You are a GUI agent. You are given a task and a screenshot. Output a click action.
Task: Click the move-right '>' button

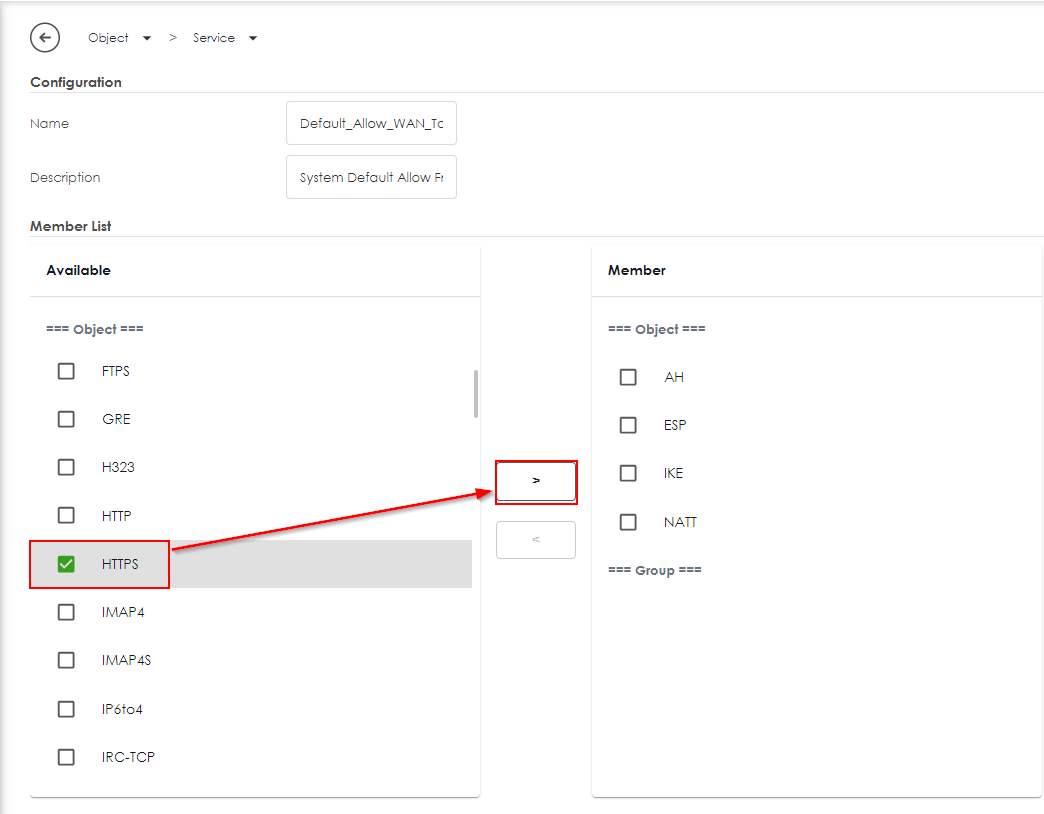(x=536, y=481)
